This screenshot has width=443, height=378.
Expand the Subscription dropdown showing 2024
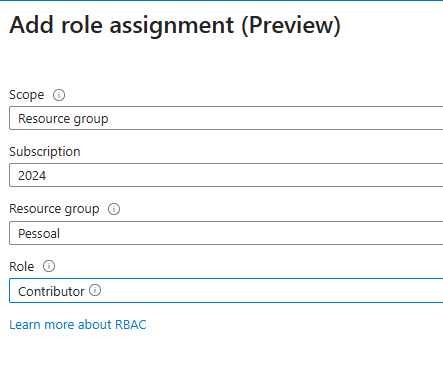tap(226, 175)
